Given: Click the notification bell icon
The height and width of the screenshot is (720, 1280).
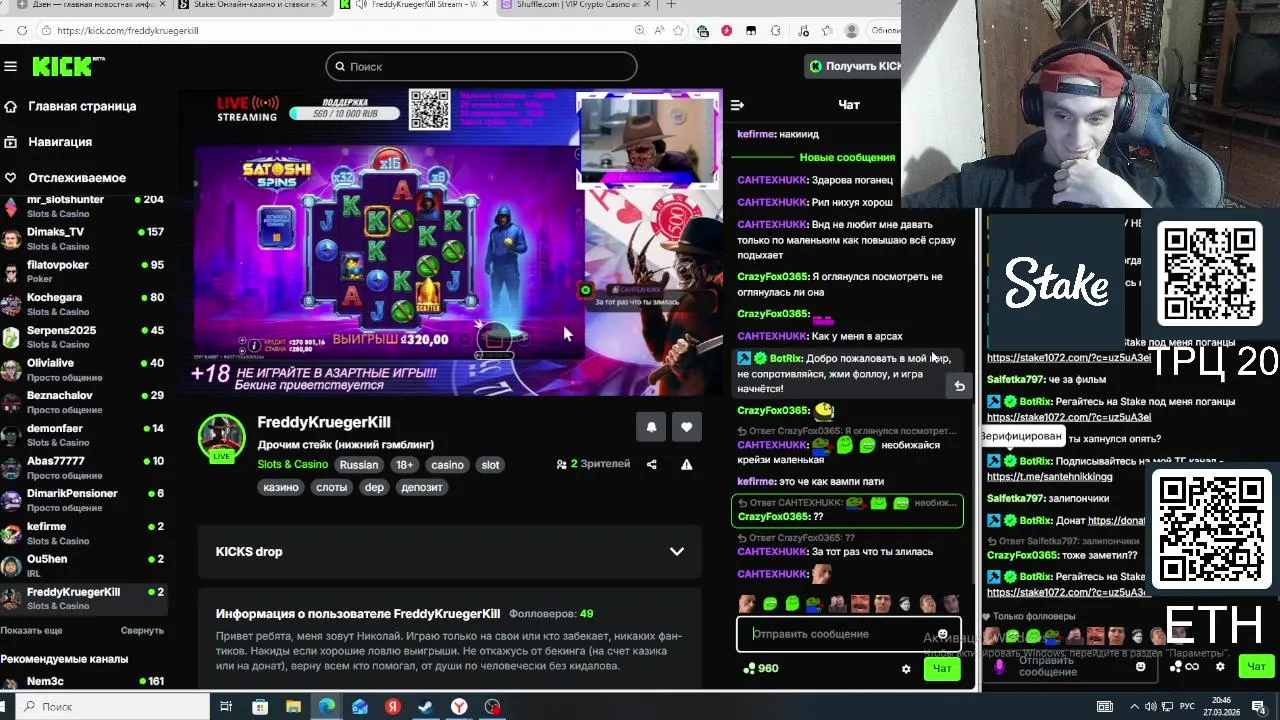Looking at the screenshot, I should coord(651,427).
